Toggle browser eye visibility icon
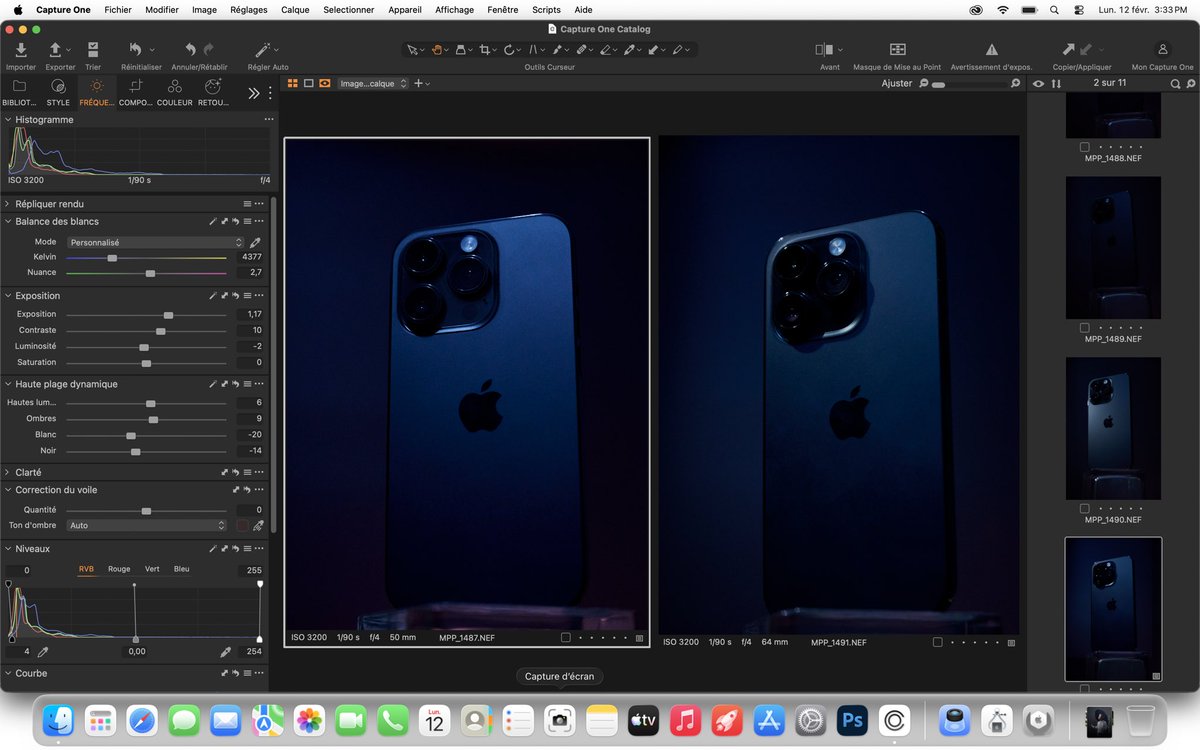The height and width of the screenshot is (750, 1200). [x=1038, y=84]
